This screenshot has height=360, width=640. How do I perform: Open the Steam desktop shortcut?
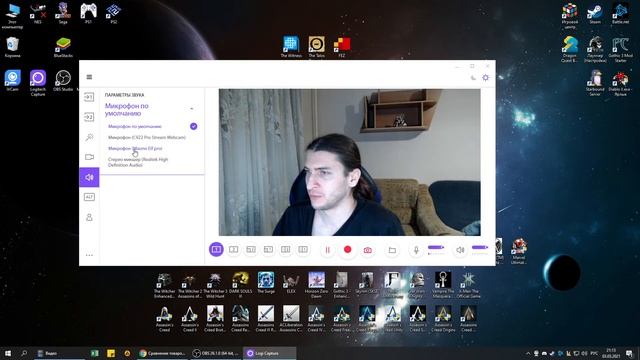click(595, 13)
